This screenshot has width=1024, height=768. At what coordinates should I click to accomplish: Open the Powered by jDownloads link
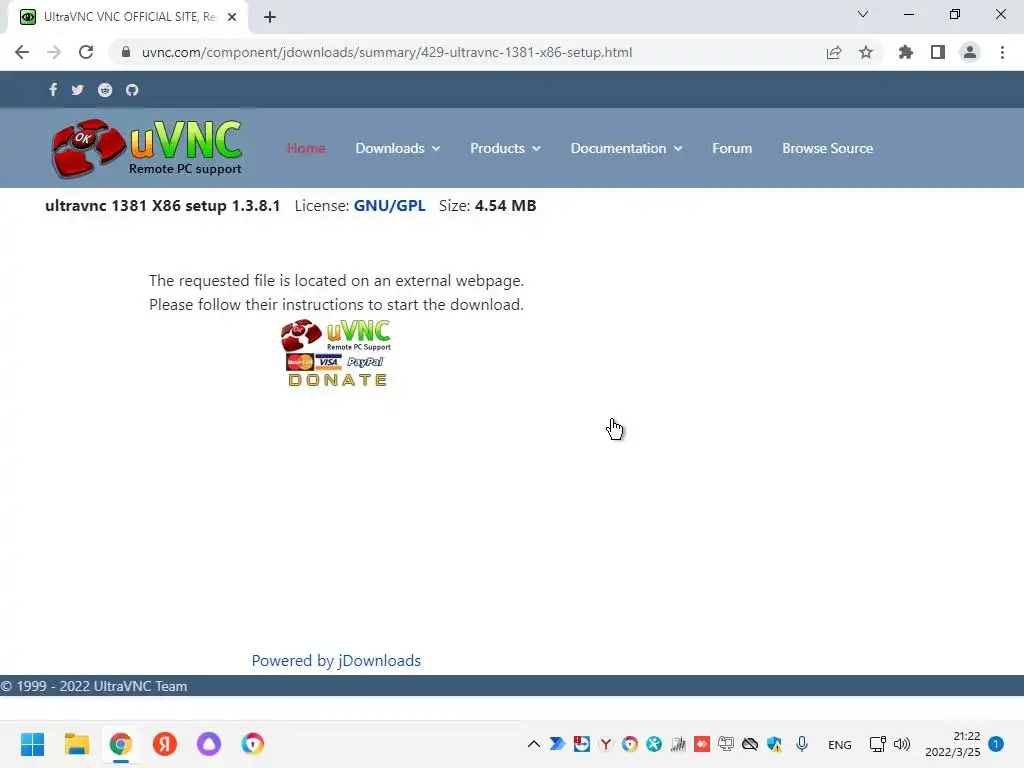point(336,660)
